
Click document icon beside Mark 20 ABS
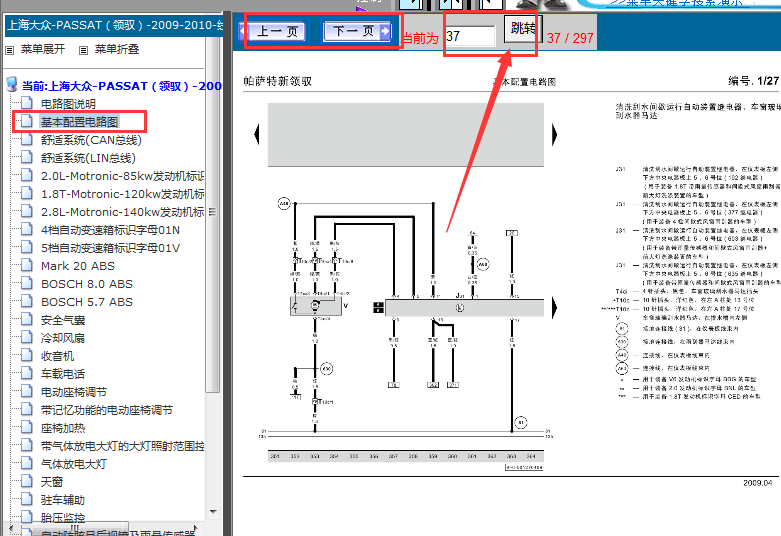[27, 265]
